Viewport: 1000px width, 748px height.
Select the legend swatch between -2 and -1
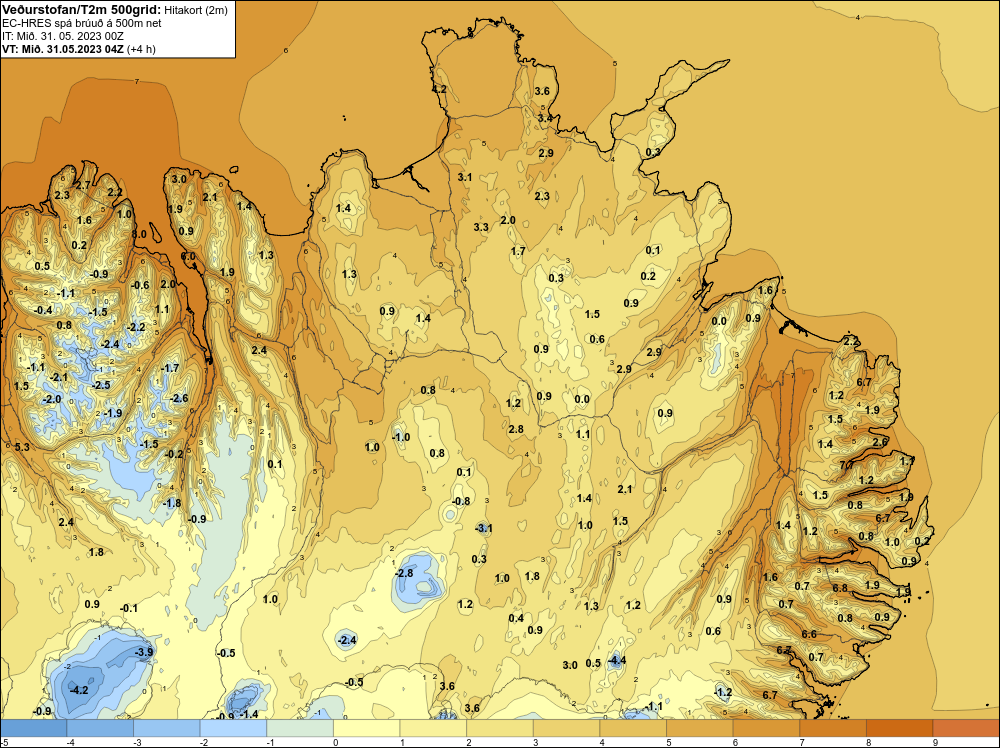pos(233,728)
